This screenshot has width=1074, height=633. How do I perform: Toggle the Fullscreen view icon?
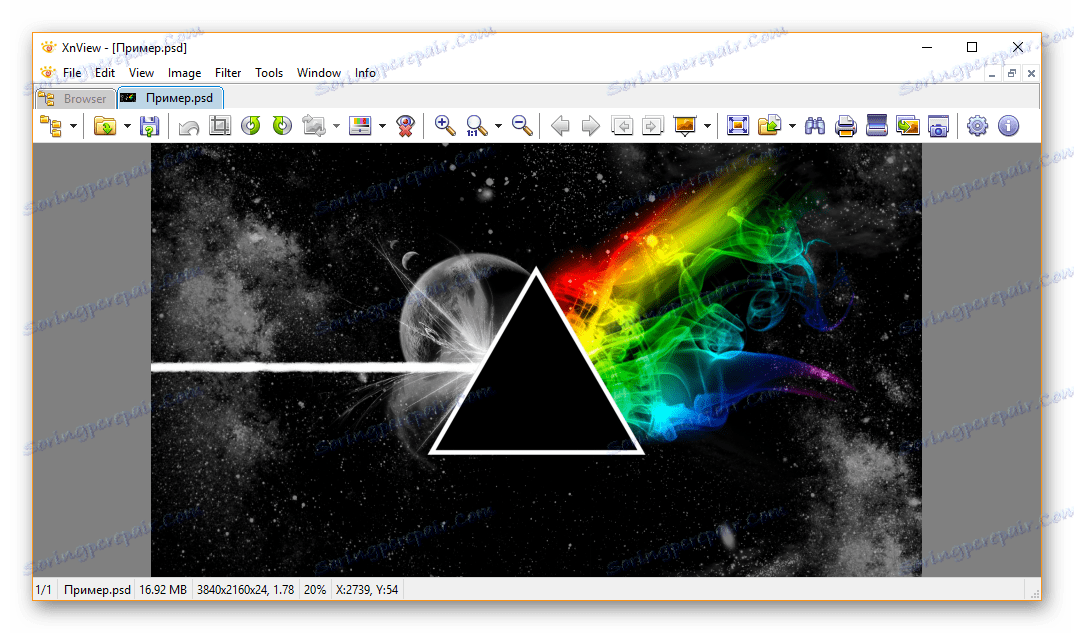point(738,126)
